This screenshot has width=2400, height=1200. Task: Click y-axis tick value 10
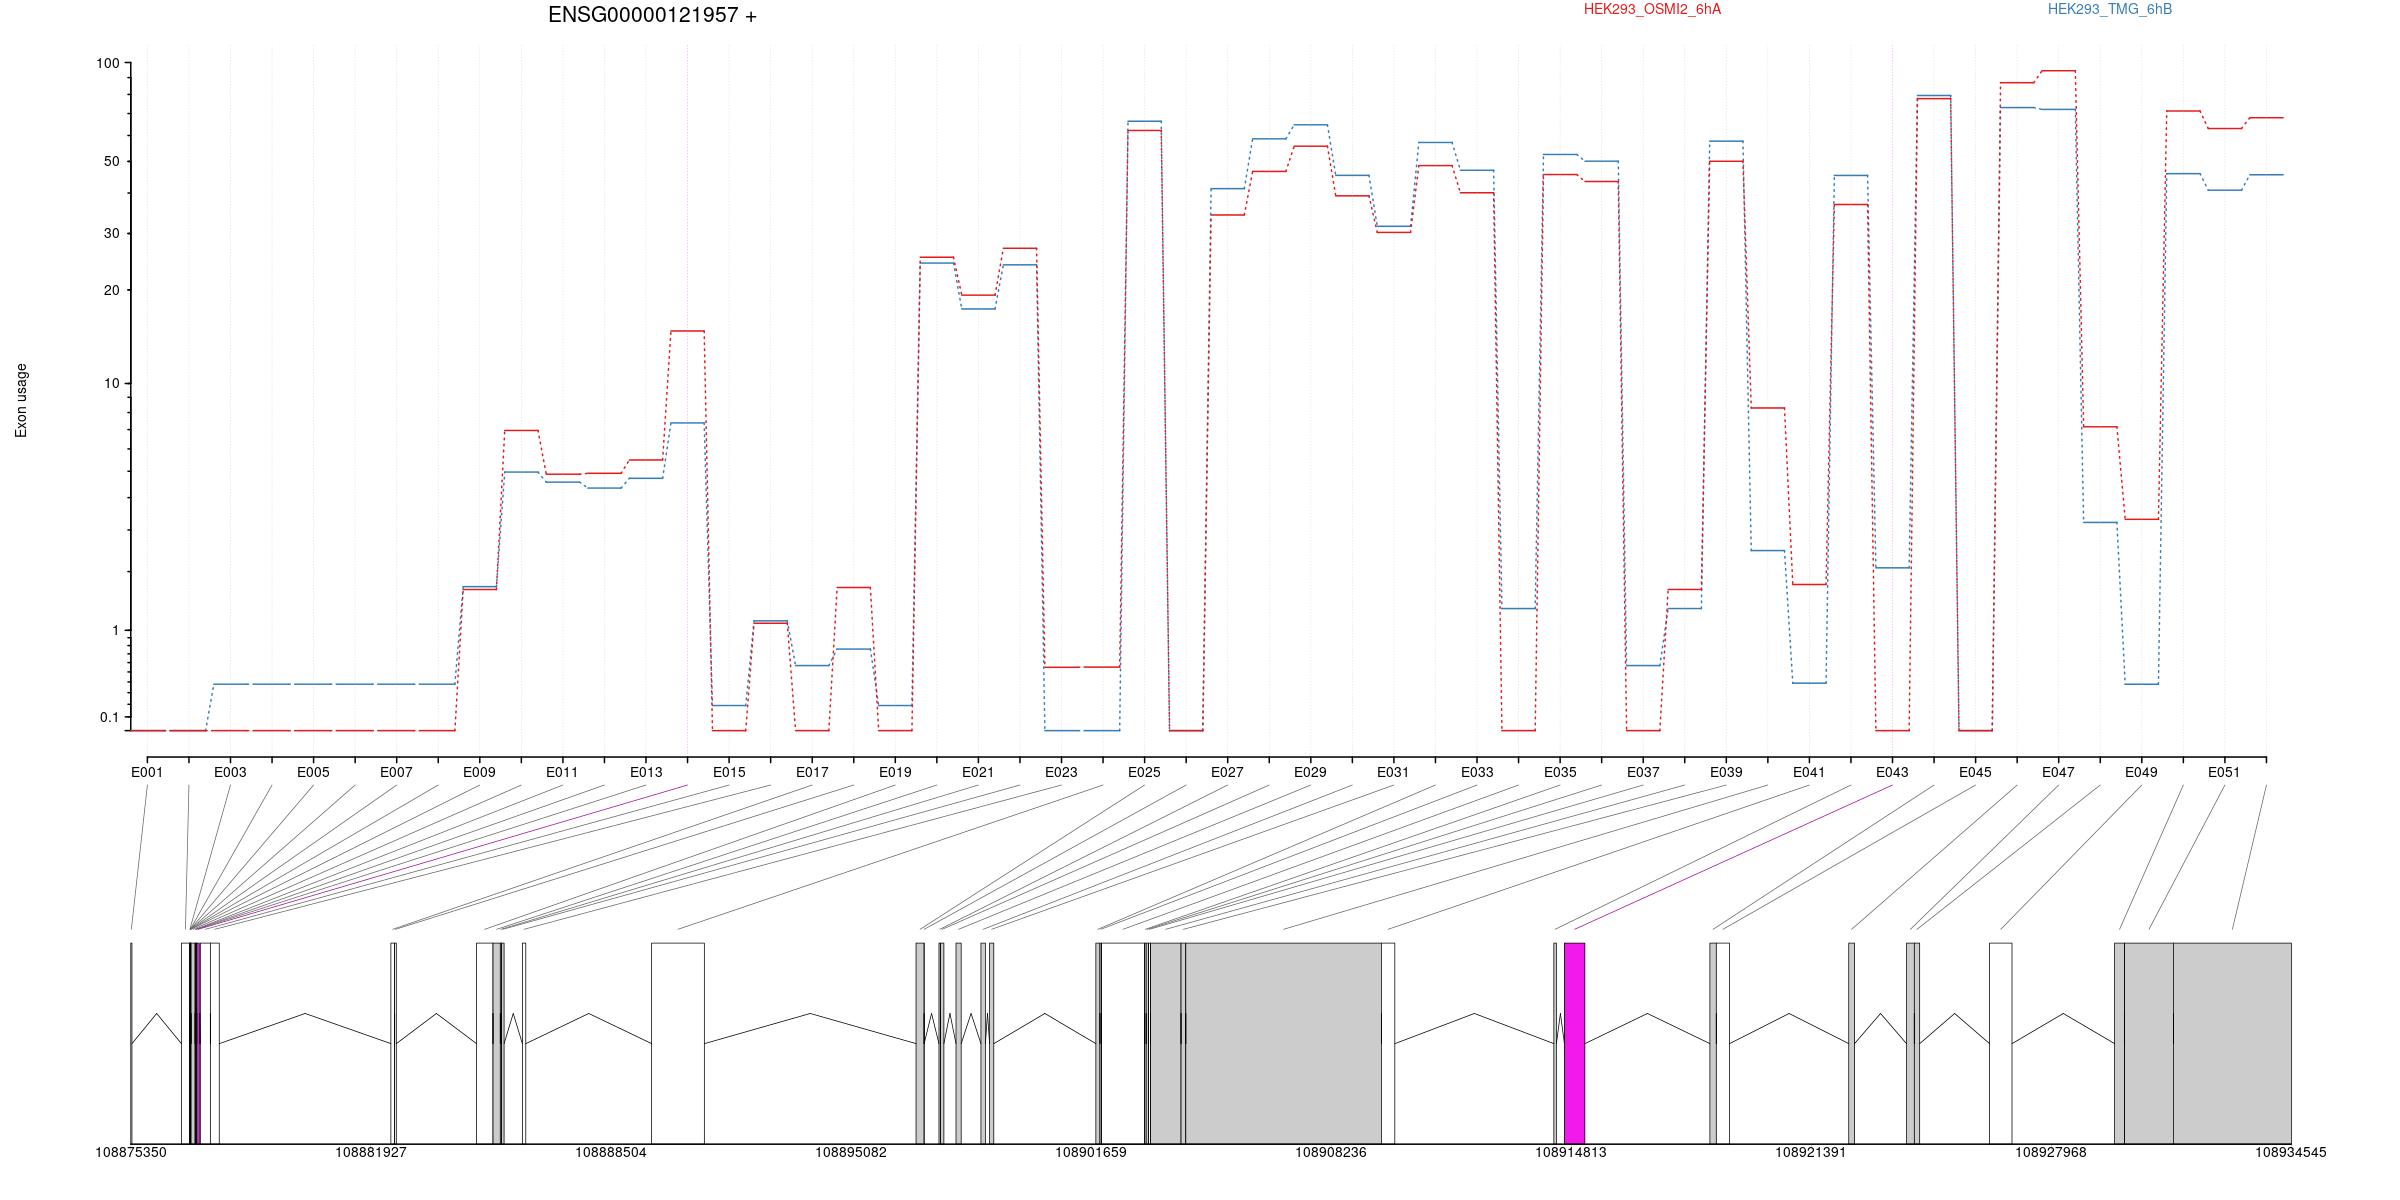click(111, 383)
